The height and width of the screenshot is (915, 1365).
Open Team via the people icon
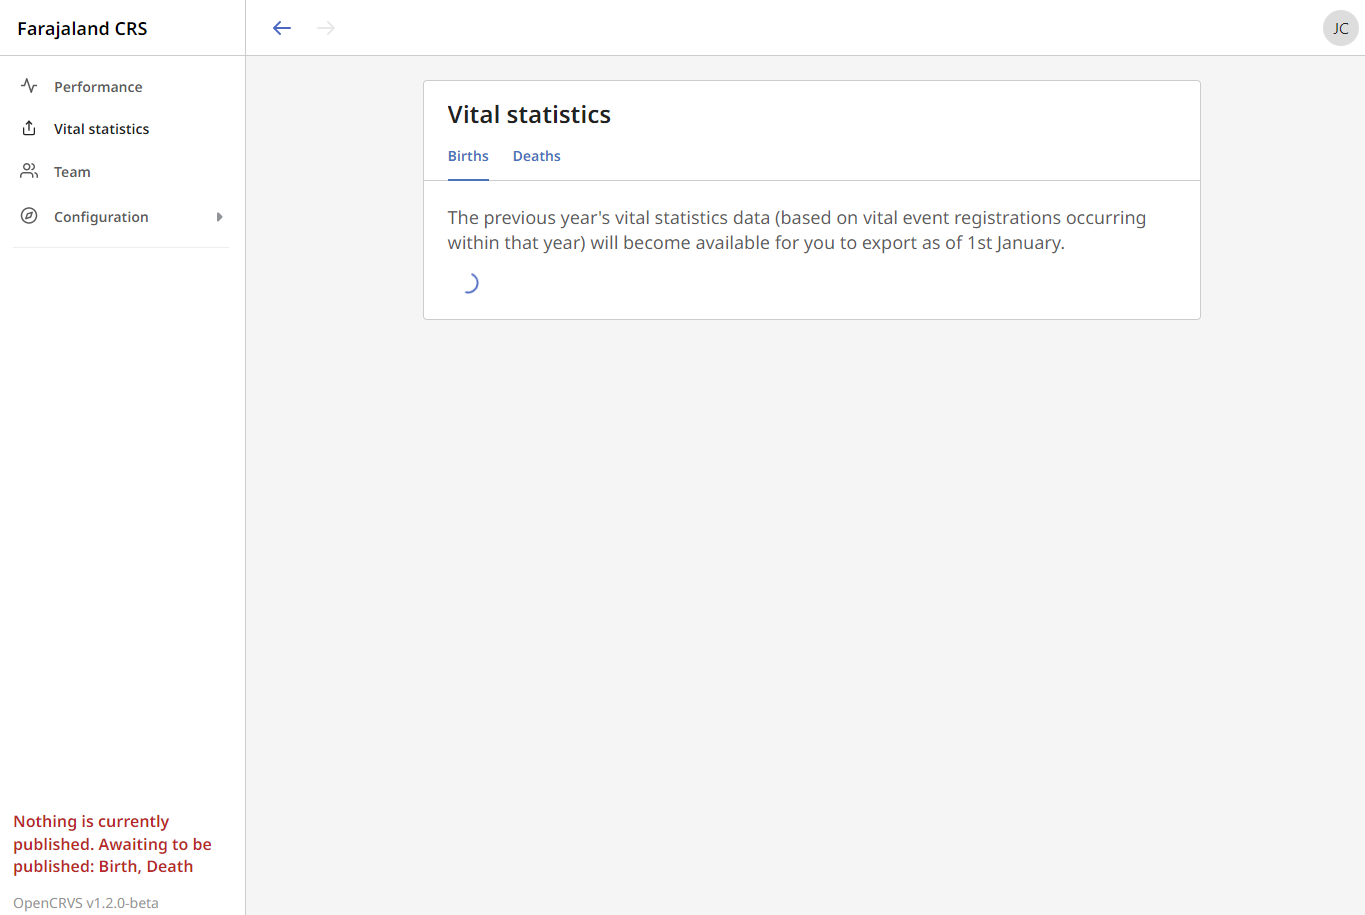click(28, 171)
